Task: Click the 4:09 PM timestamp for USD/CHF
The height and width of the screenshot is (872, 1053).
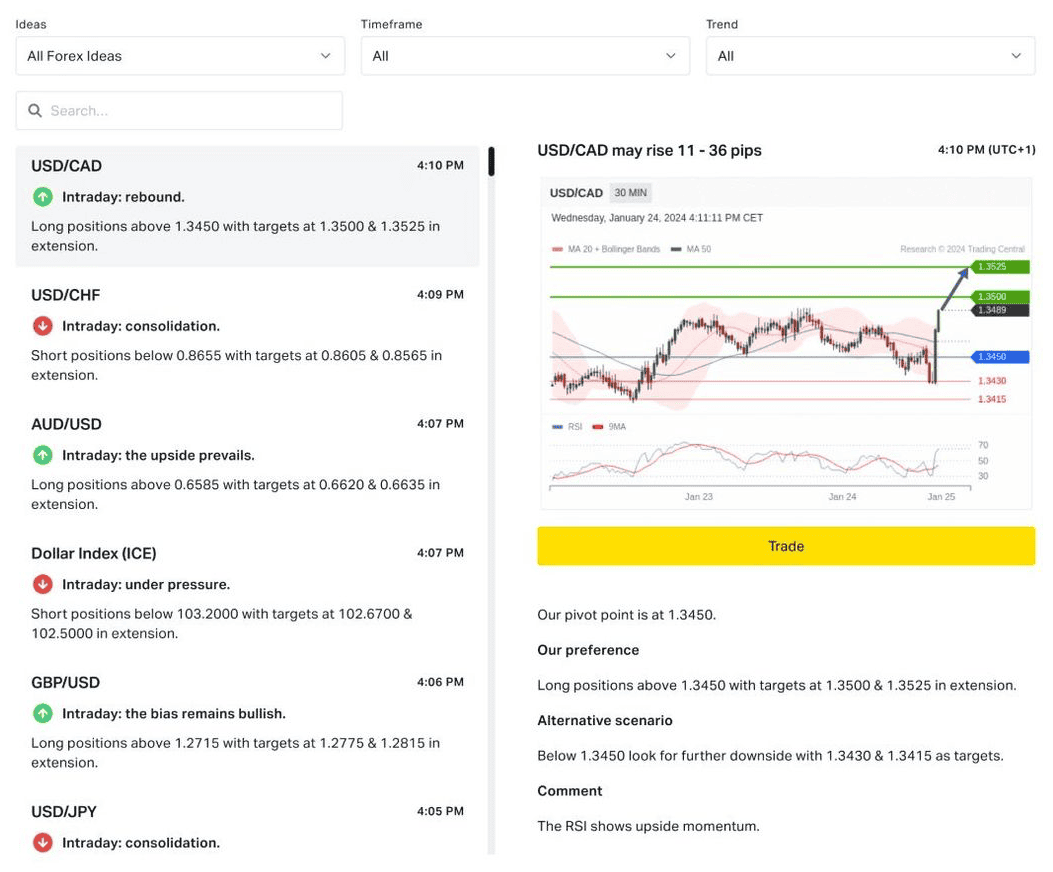Action: pos(440,294)
